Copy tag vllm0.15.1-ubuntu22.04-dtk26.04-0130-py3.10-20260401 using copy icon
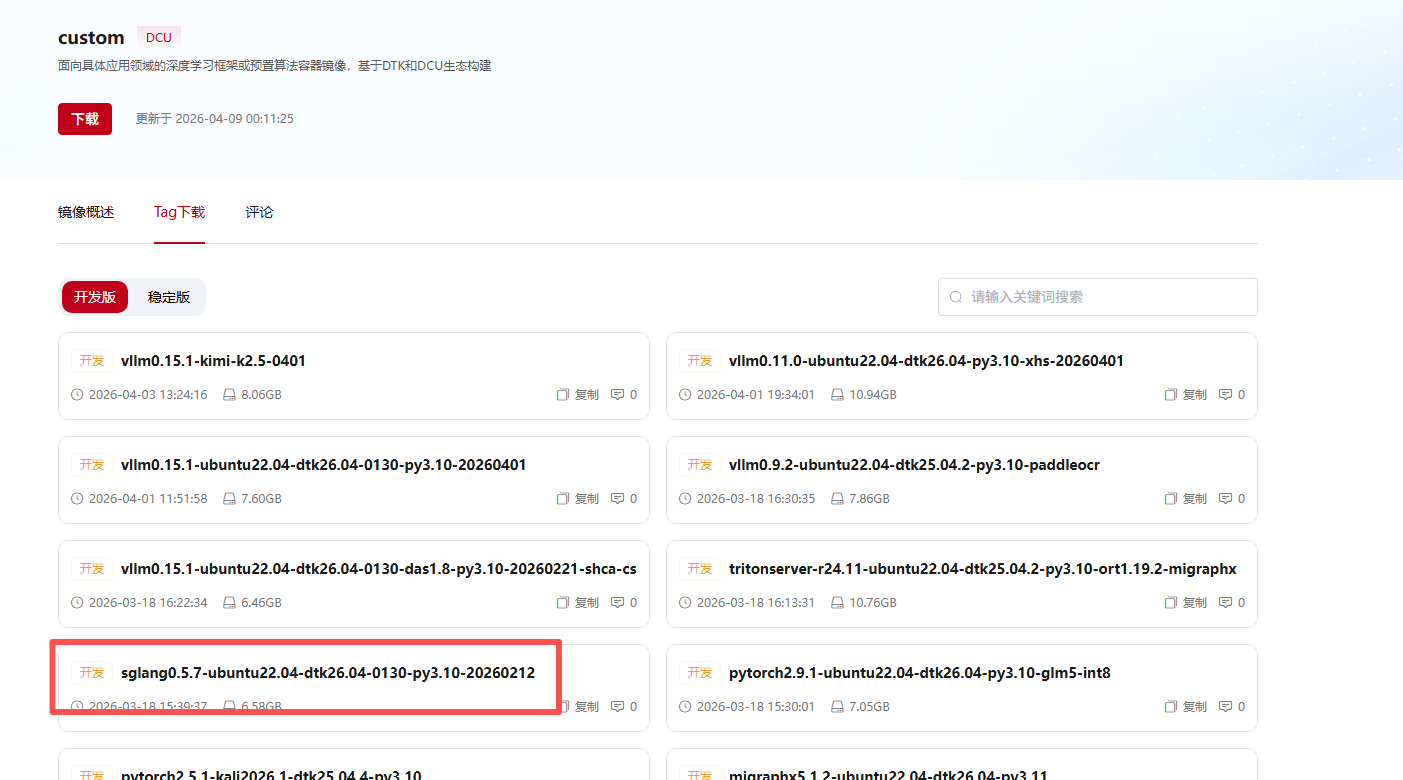 point(562,499)
